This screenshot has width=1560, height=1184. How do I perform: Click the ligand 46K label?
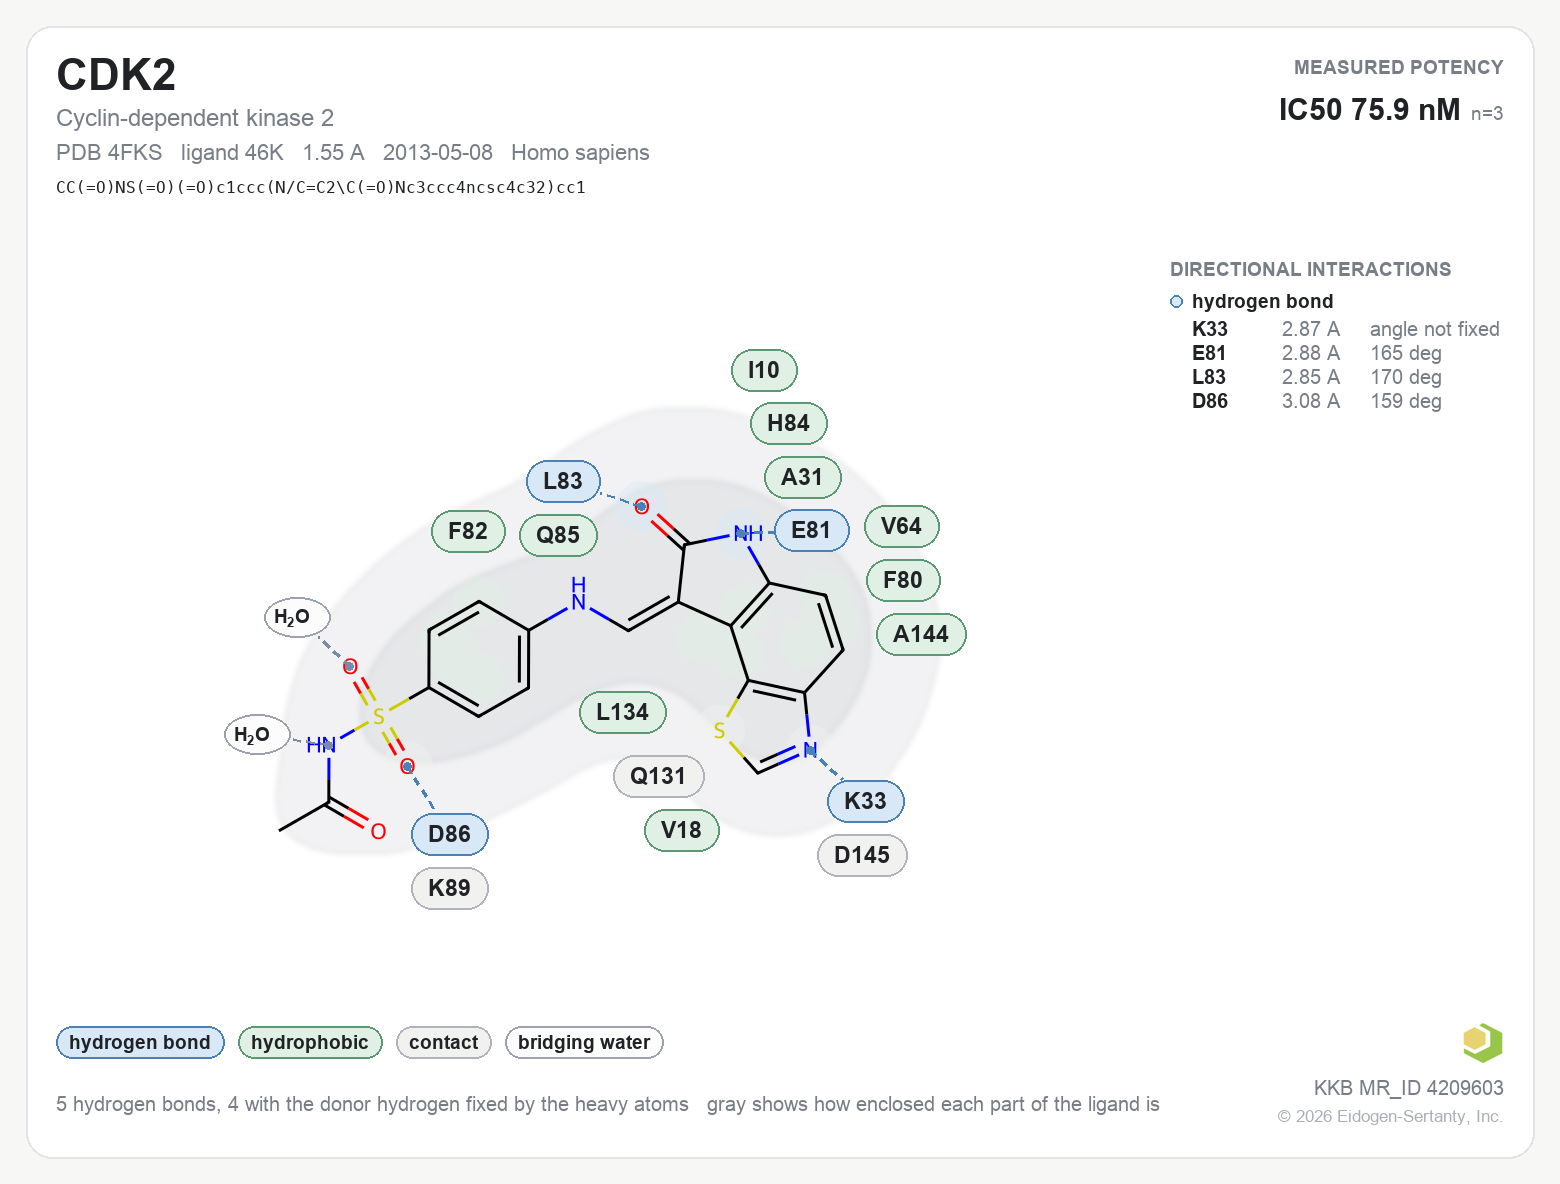click(232, 152)
